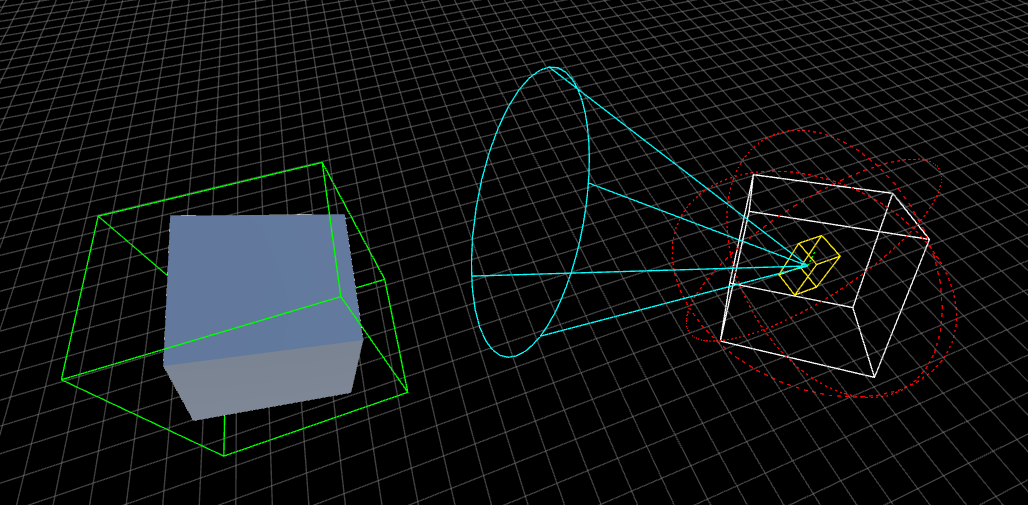This screenshot has width=1028, height=505.
Task: Select the leftmost corner of the green wireframe
Action: [x=62, y=379]
